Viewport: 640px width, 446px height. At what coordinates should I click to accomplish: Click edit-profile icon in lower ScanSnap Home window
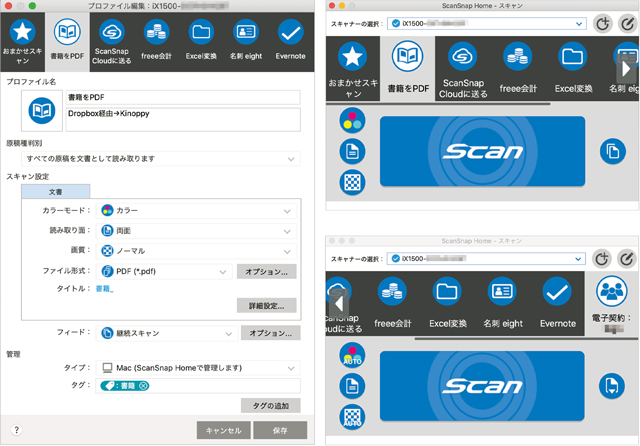pos(627,259)
